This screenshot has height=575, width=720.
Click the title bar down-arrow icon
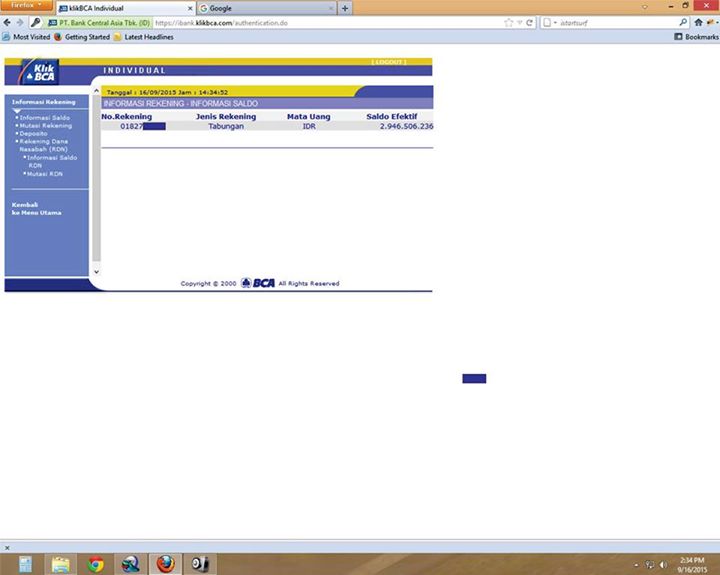(645, 6)
